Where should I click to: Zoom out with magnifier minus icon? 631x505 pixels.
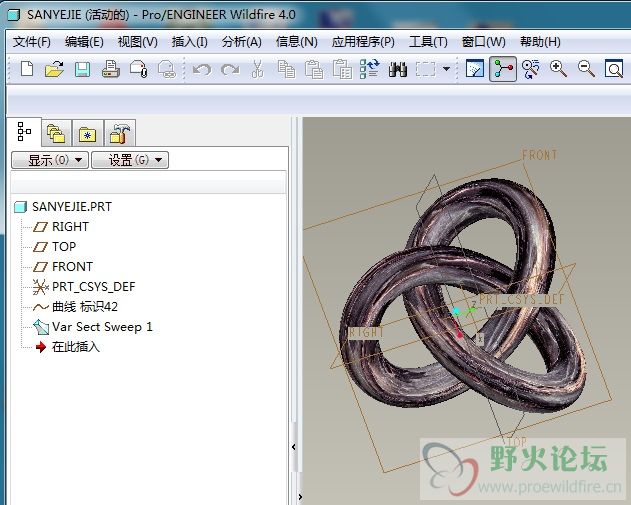pyautogui.click(x=586, y=69)
